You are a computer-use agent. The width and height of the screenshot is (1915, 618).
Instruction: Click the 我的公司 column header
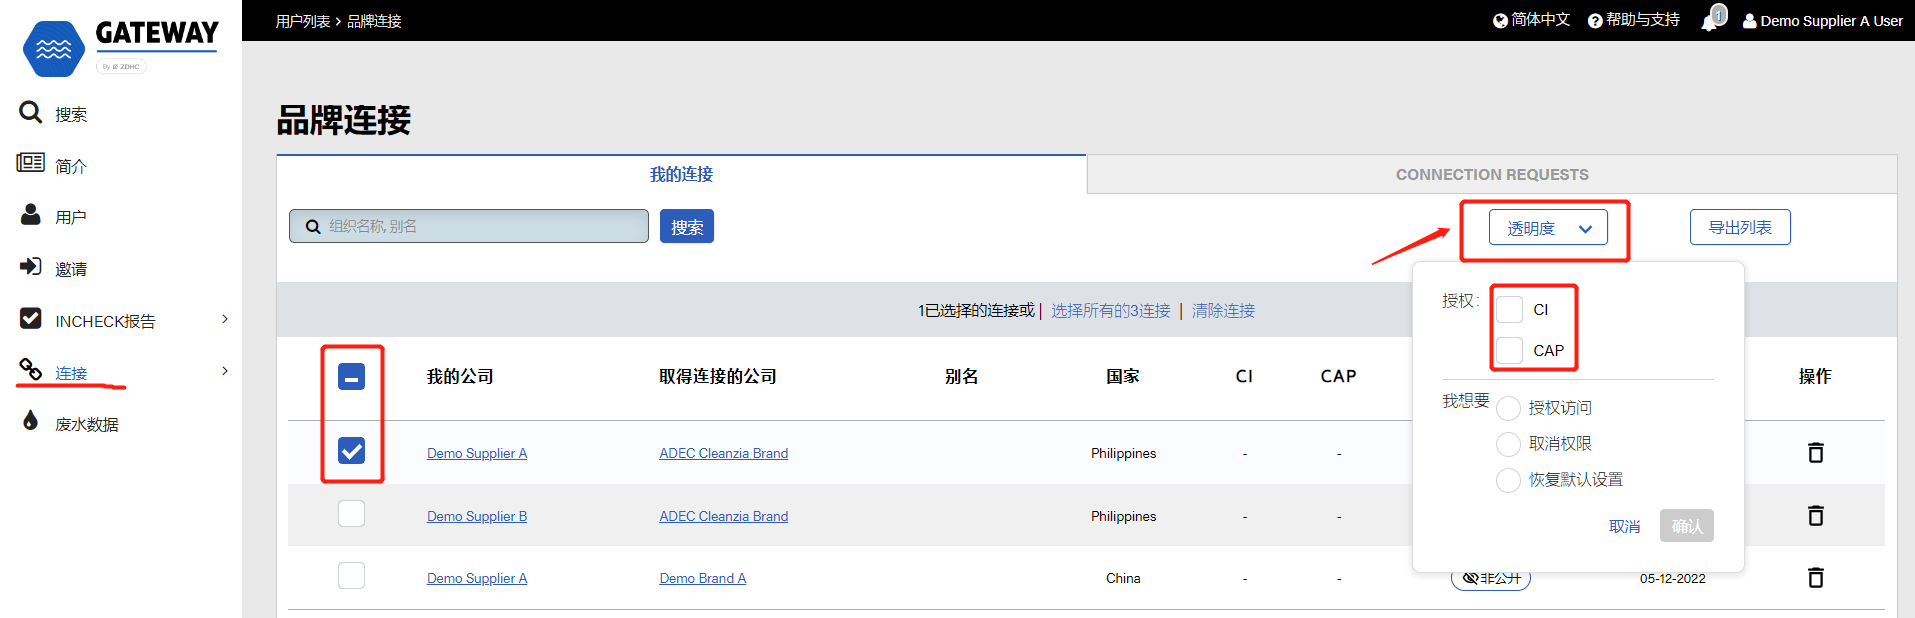(x=460, y=377)
